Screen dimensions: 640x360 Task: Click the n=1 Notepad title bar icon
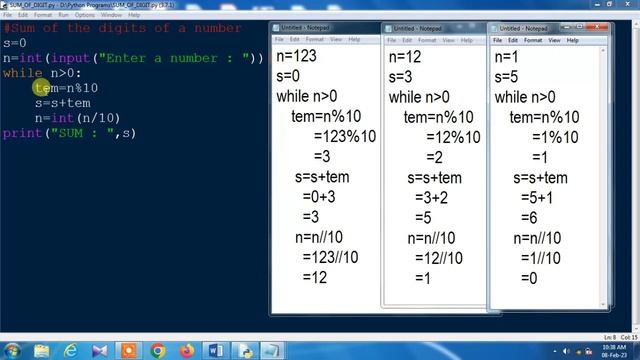click(494, 29)
